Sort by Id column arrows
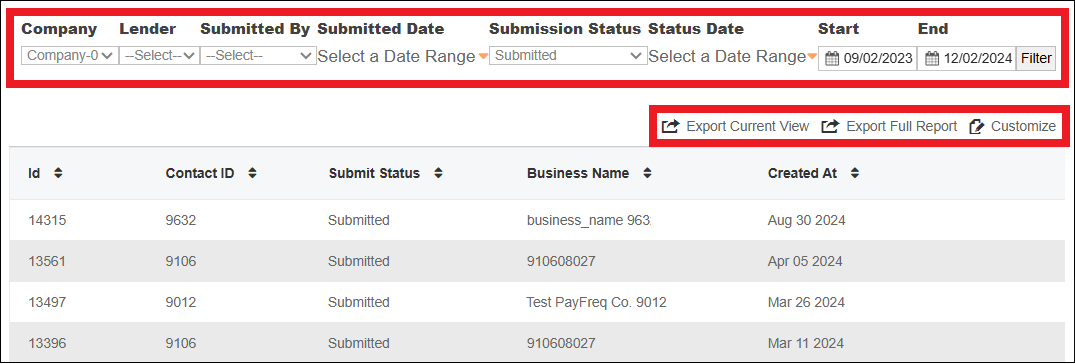Image resolution: width=1075 pixels, height=364 pixels. [58, 173]
